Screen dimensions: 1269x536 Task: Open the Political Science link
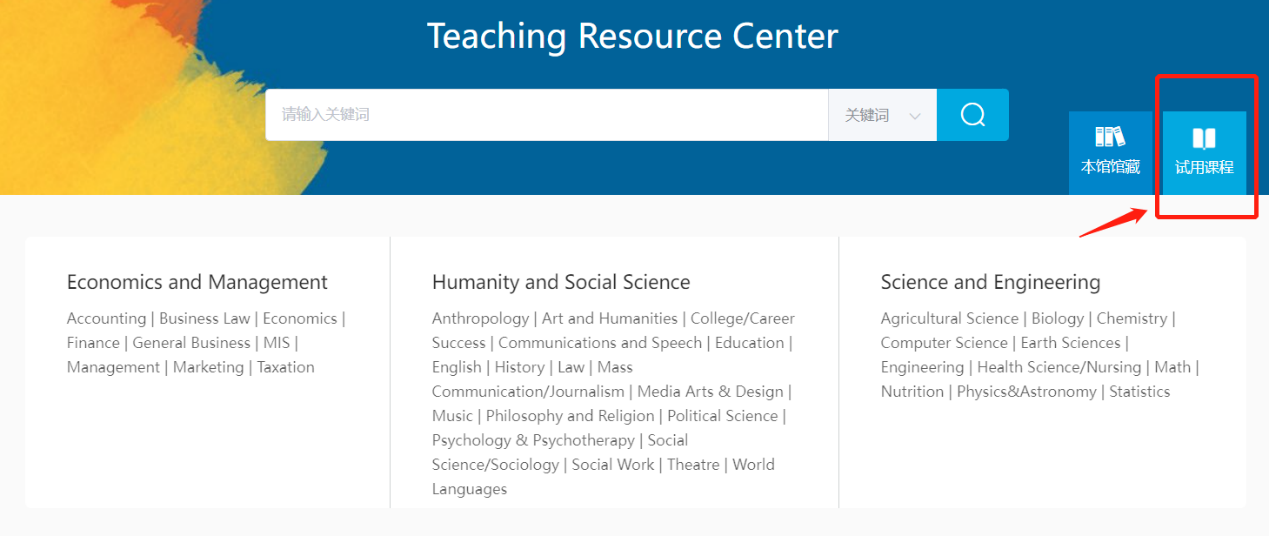click(724, 416)
